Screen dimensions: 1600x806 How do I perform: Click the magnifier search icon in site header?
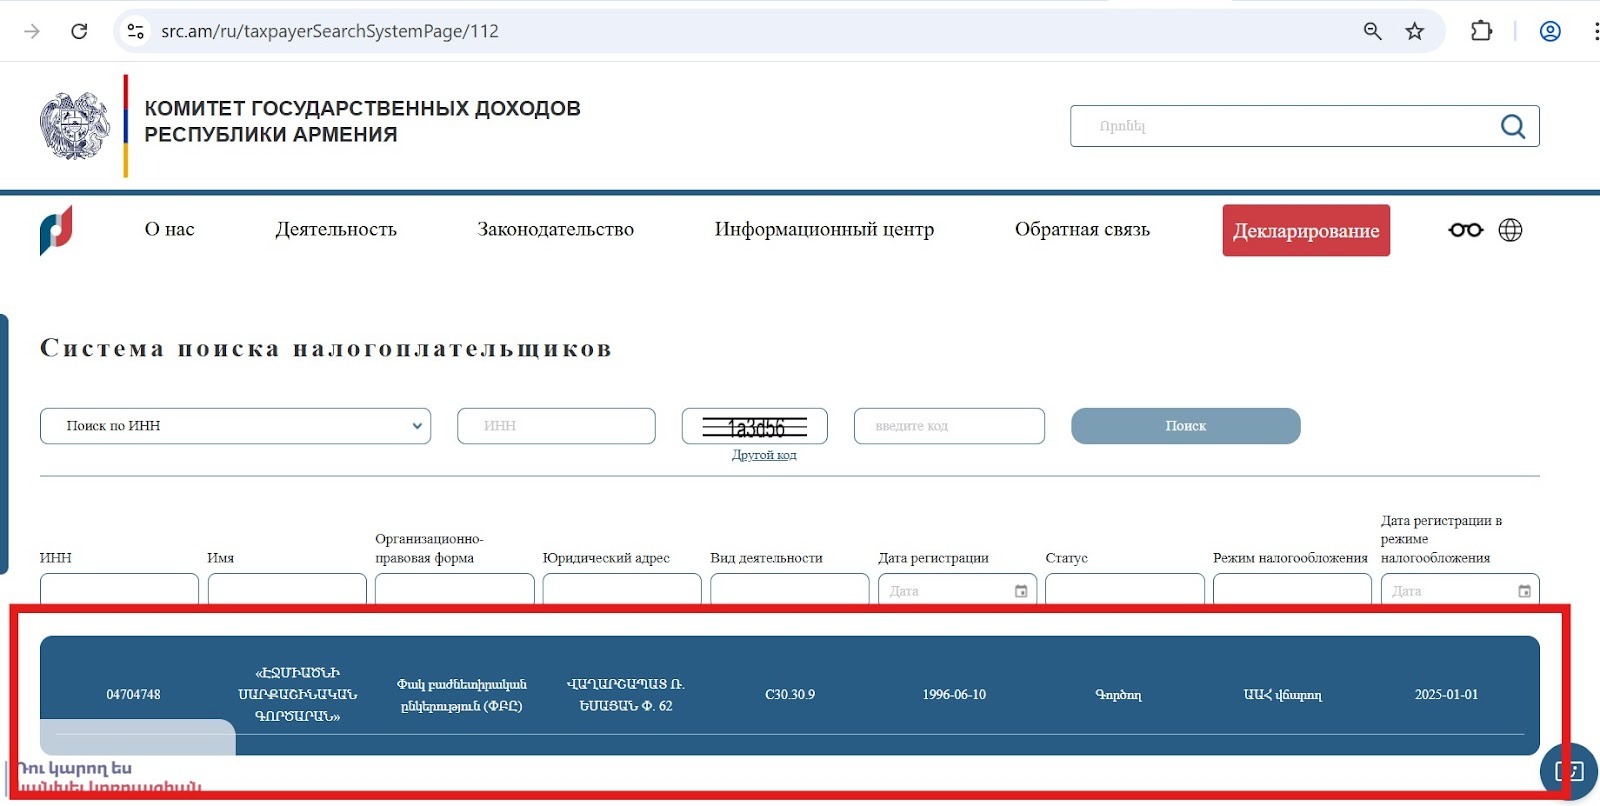coord(1512,126)
